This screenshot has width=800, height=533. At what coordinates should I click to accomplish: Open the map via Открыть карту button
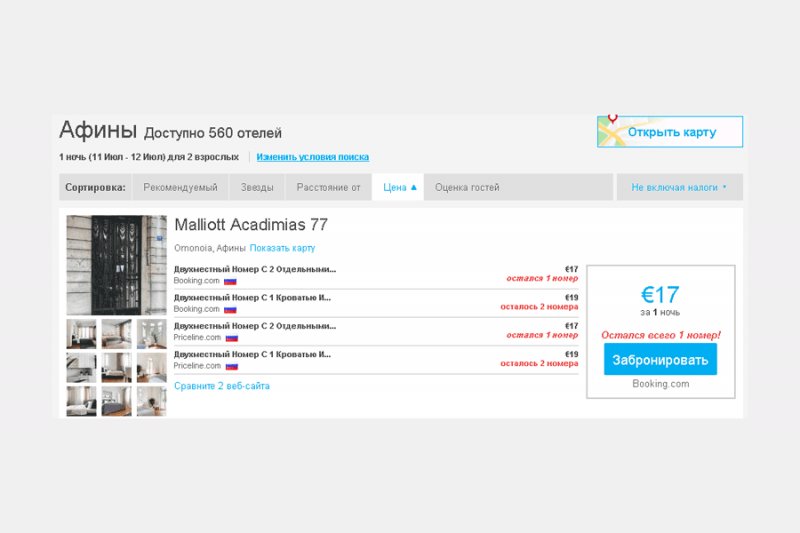(x=677, y=132)
